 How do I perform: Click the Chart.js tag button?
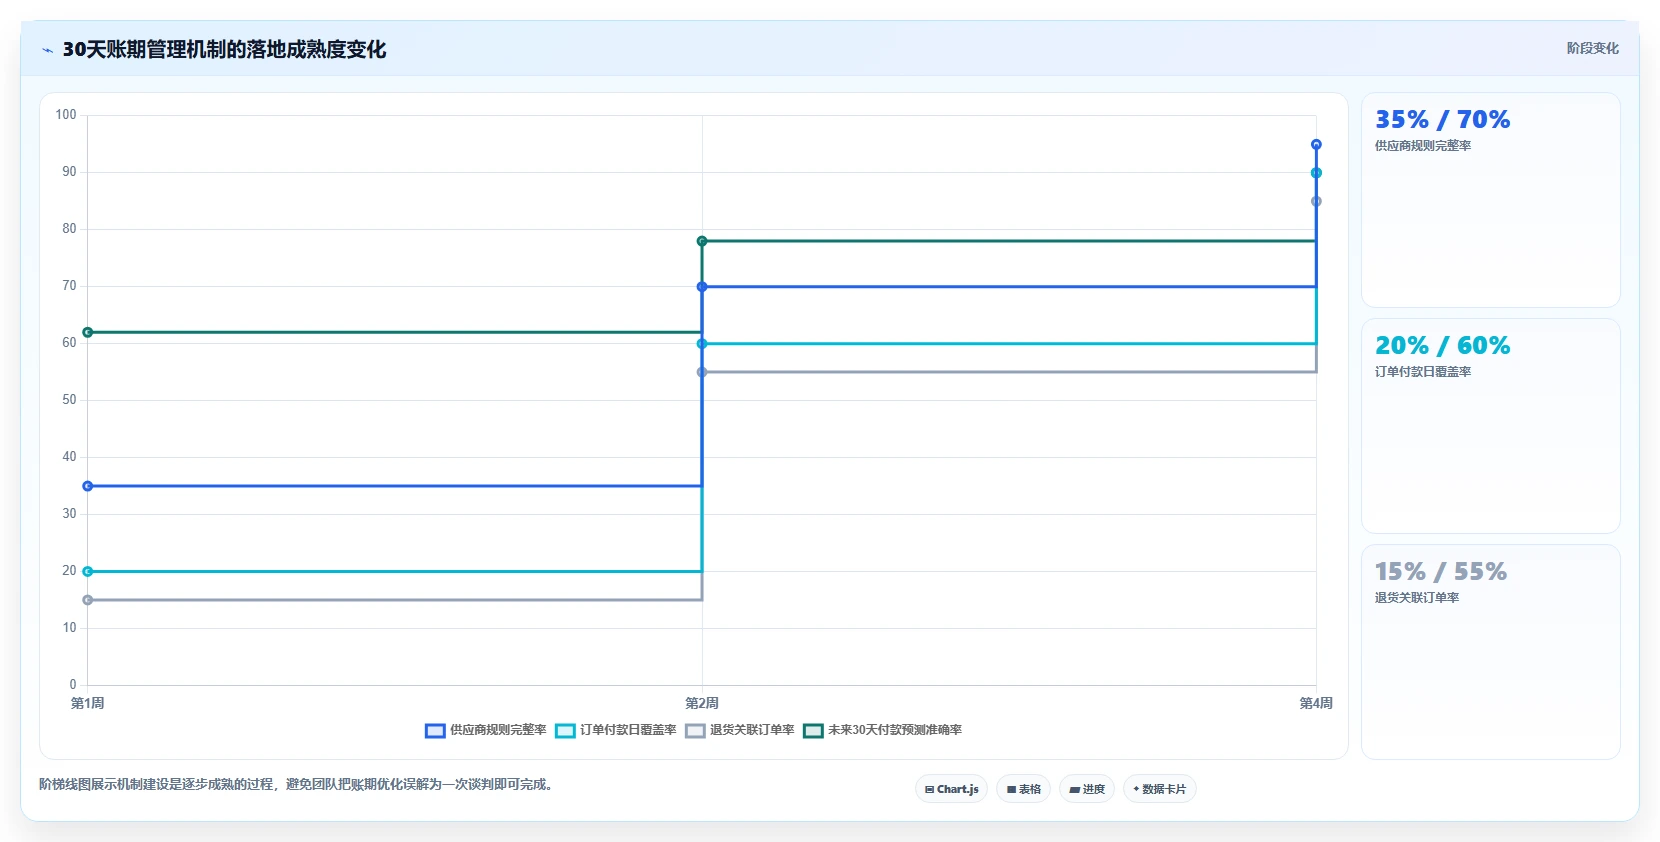(x=951, y=789)
